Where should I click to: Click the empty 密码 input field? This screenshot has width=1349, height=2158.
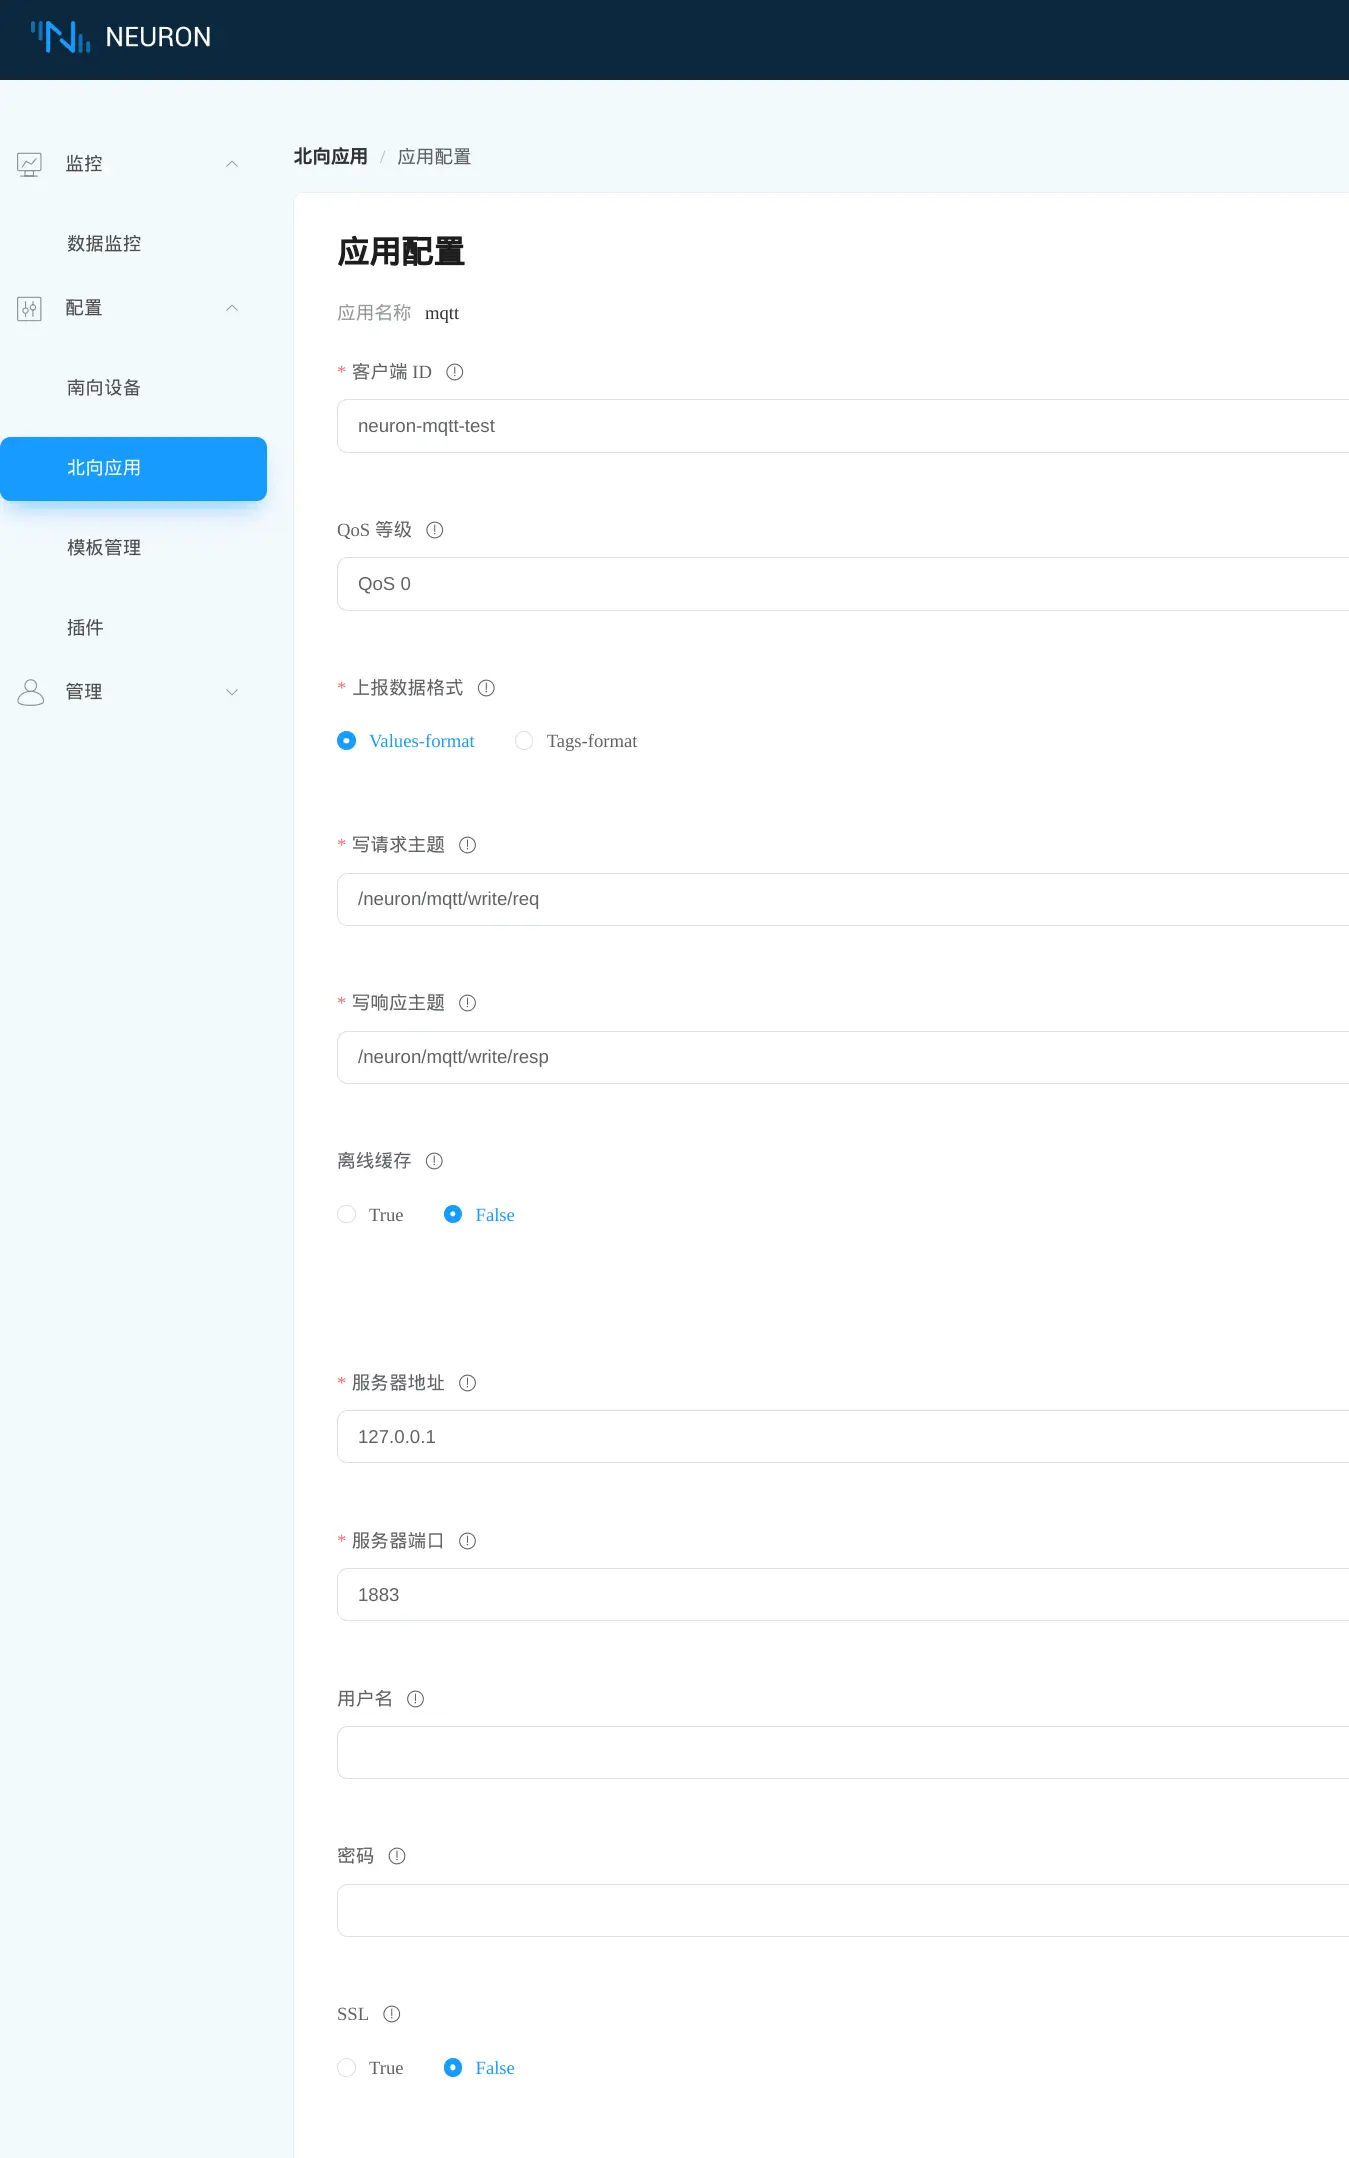(x=843, y=1910)
